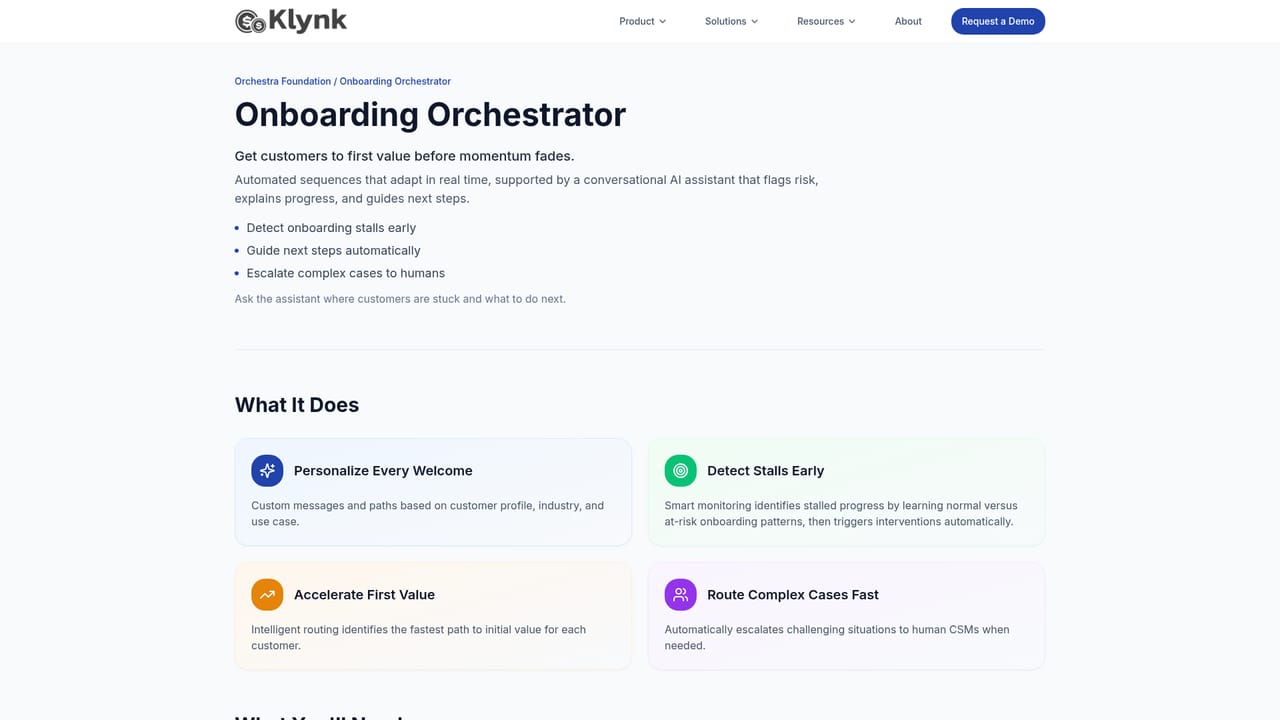This screenshot has width=1280, height=720.
Task: Select the Route Complex Cases Fast heading
Action: click(793, 594)
